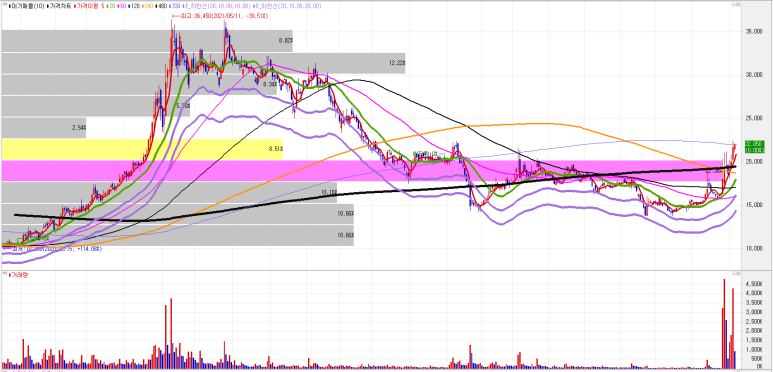Image resolution: width=773 pixels, height=372 pixels.
Task: Click the price panel top-right control icon
Action: (x=737, y=4)
